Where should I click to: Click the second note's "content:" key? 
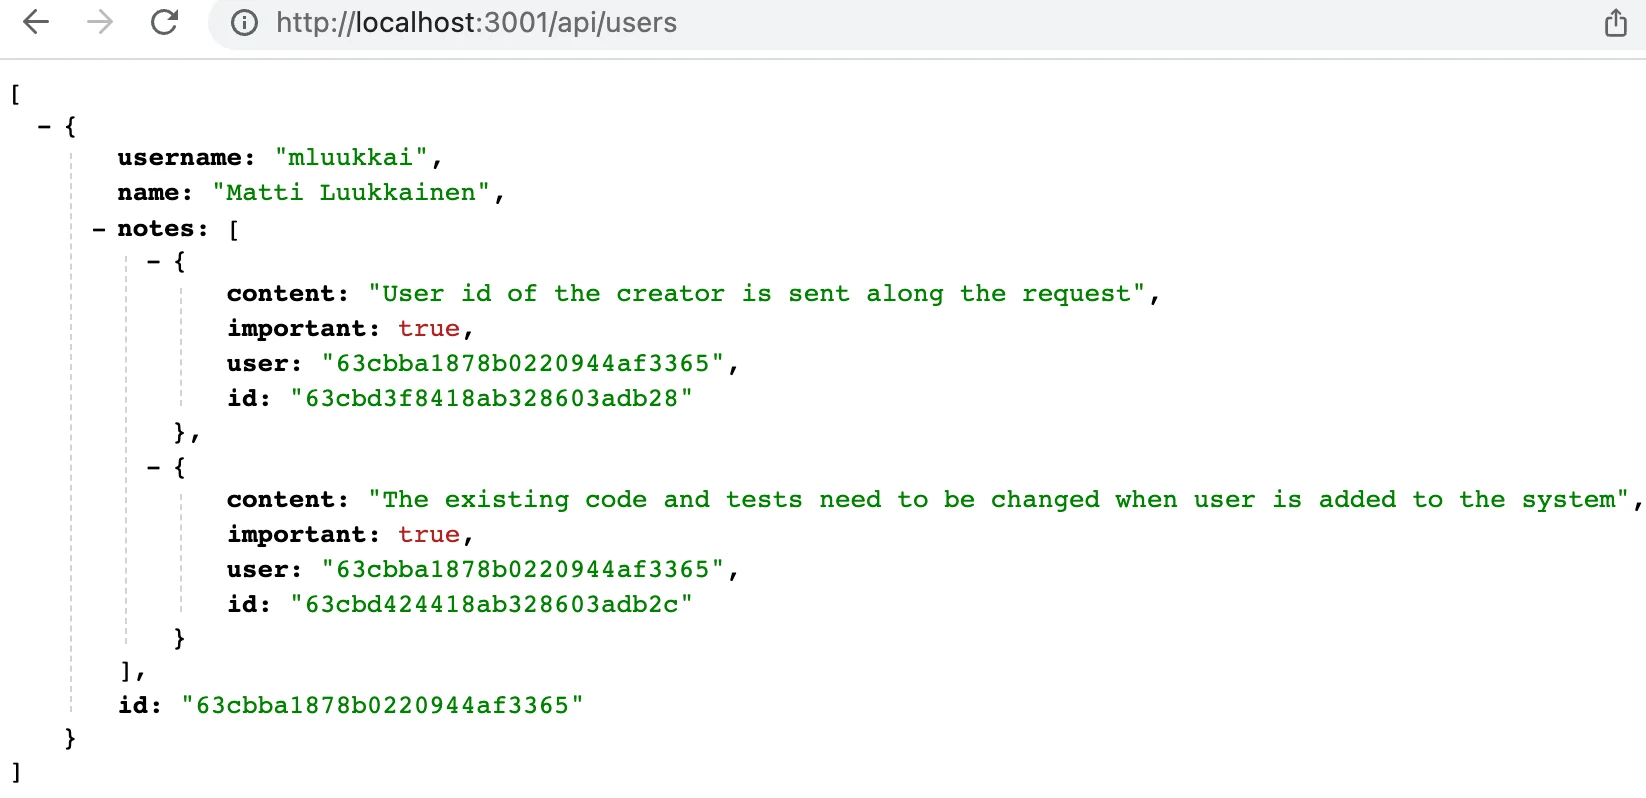[x=288, y=500]
